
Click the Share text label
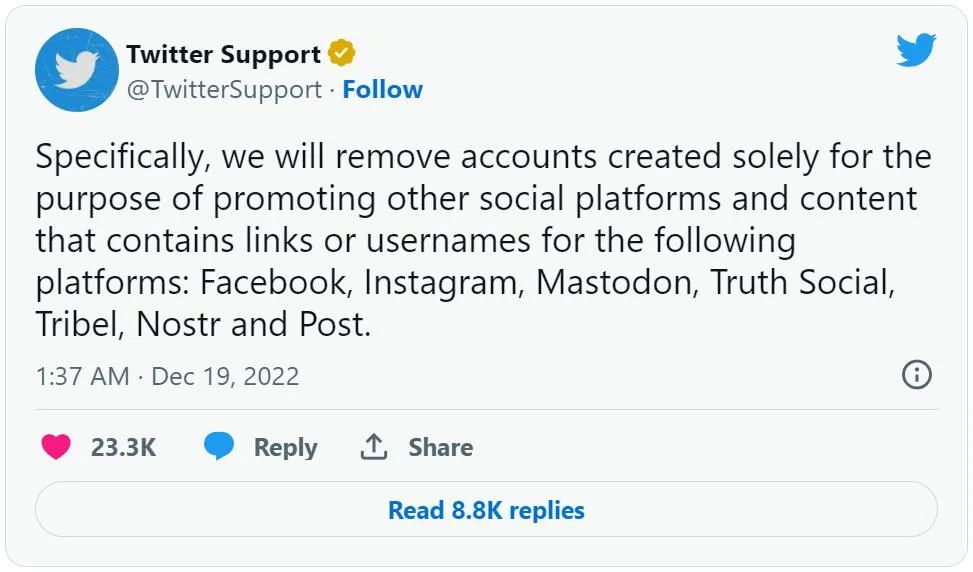(x=441, y=447)
